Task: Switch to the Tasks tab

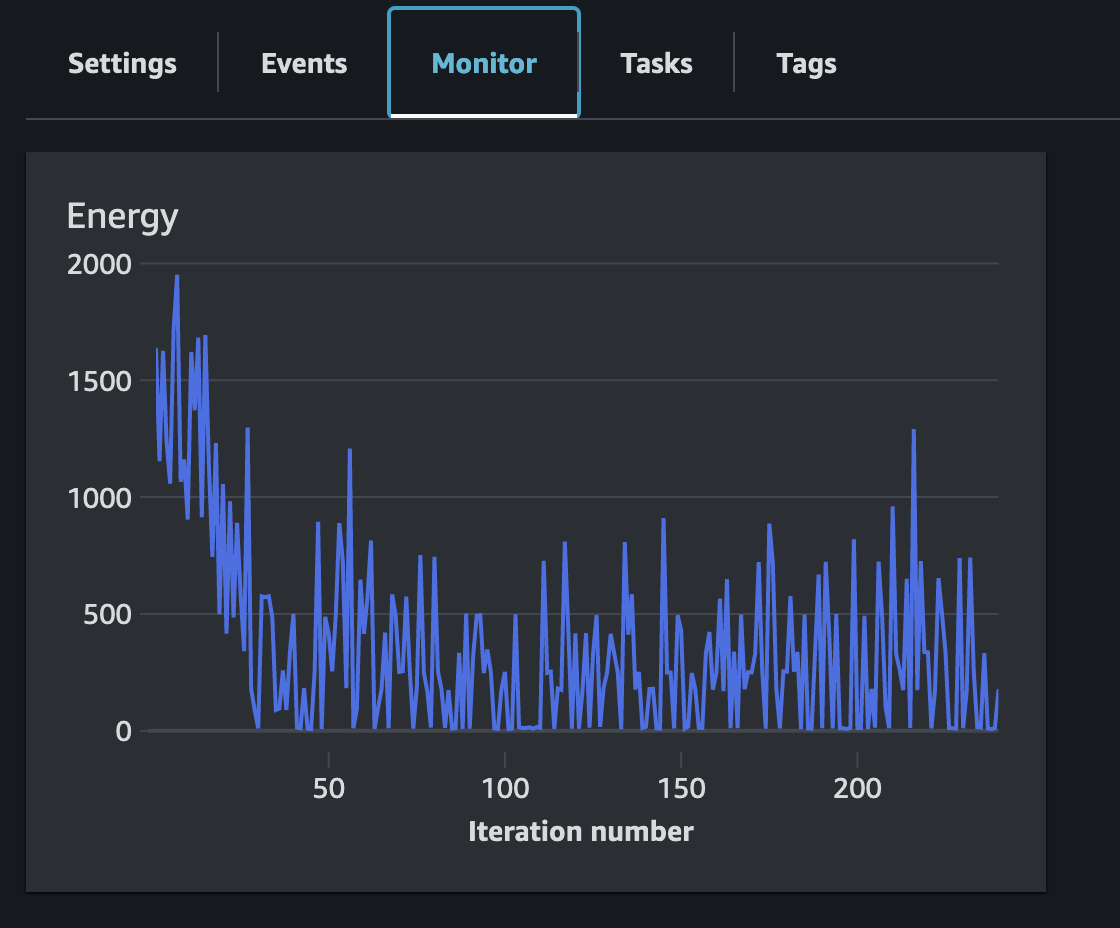Action: pyautogui.click(x=656, y=63)
